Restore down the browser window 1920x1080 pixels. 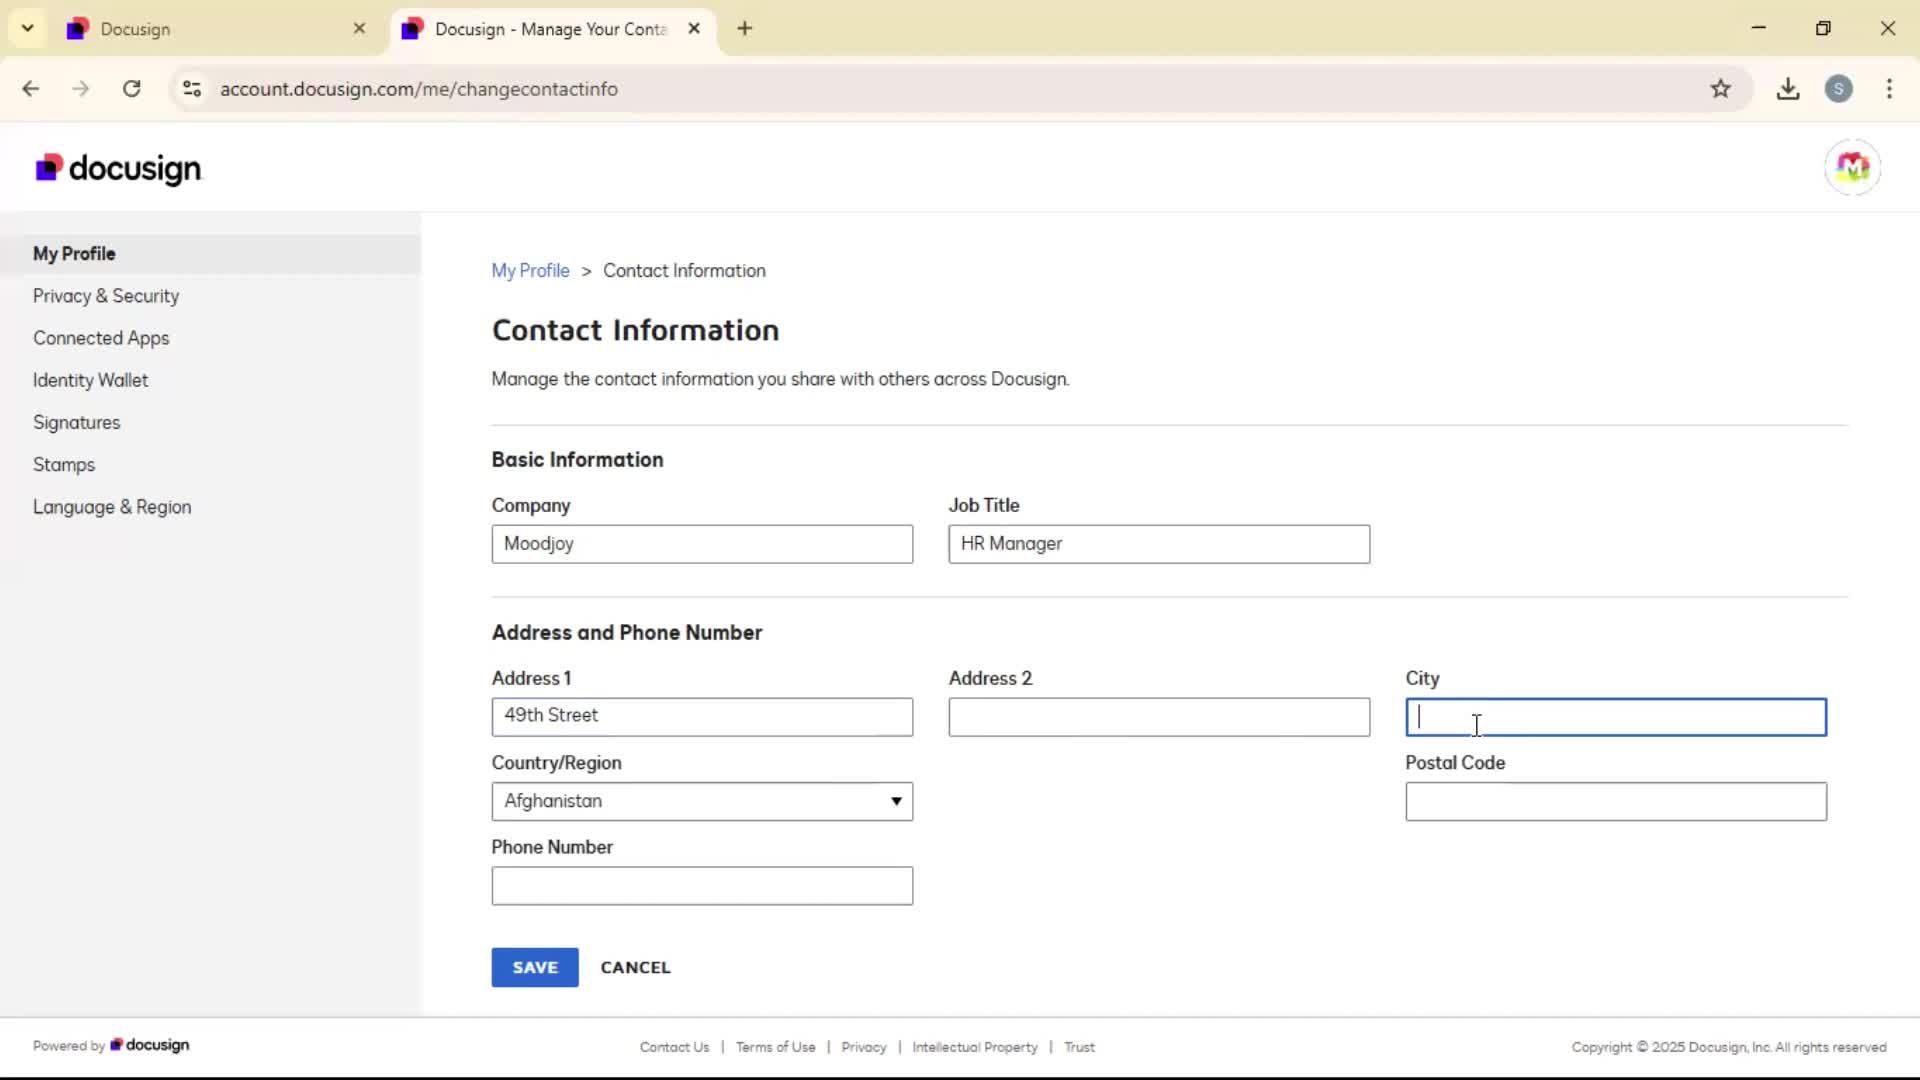tap(1823, 28)
